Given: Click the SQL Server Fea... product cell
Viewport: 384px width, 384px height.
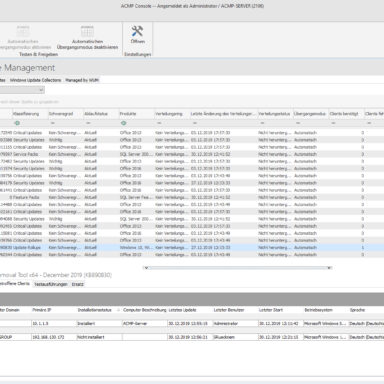Looking at the screenshot, I should [137, 197].
